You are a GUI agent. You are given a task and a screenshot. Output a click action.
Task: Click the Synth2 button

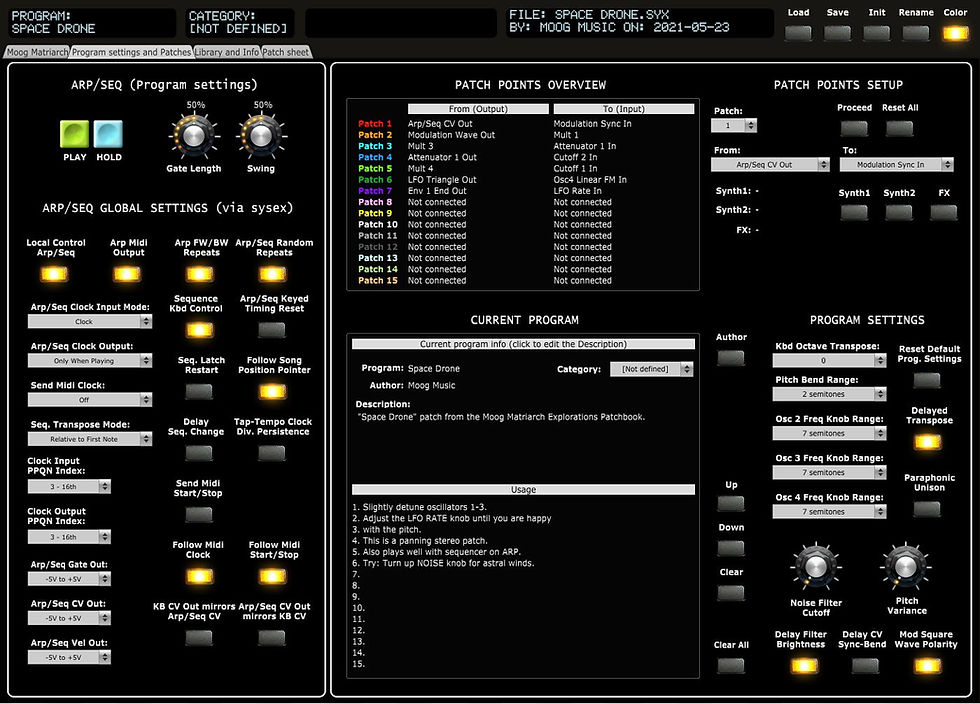(899, 213)
